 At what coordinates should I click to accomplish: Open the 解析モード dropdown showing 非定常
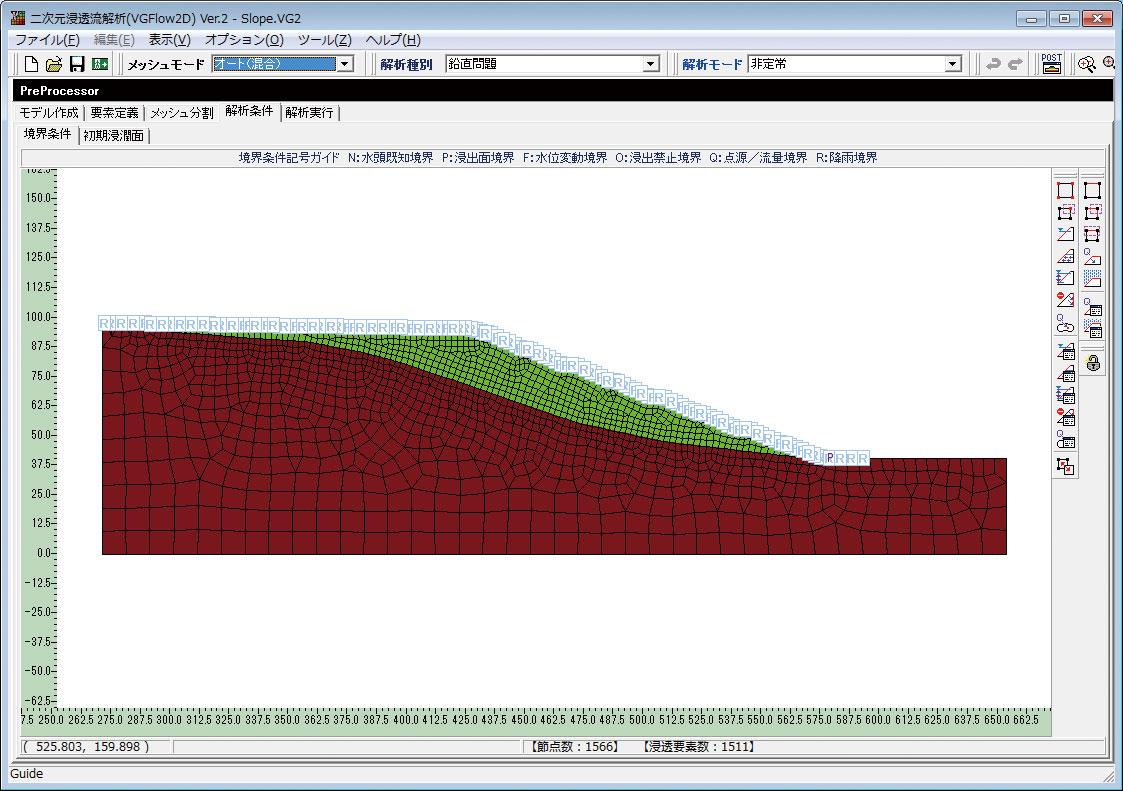(x=953, y=64)
